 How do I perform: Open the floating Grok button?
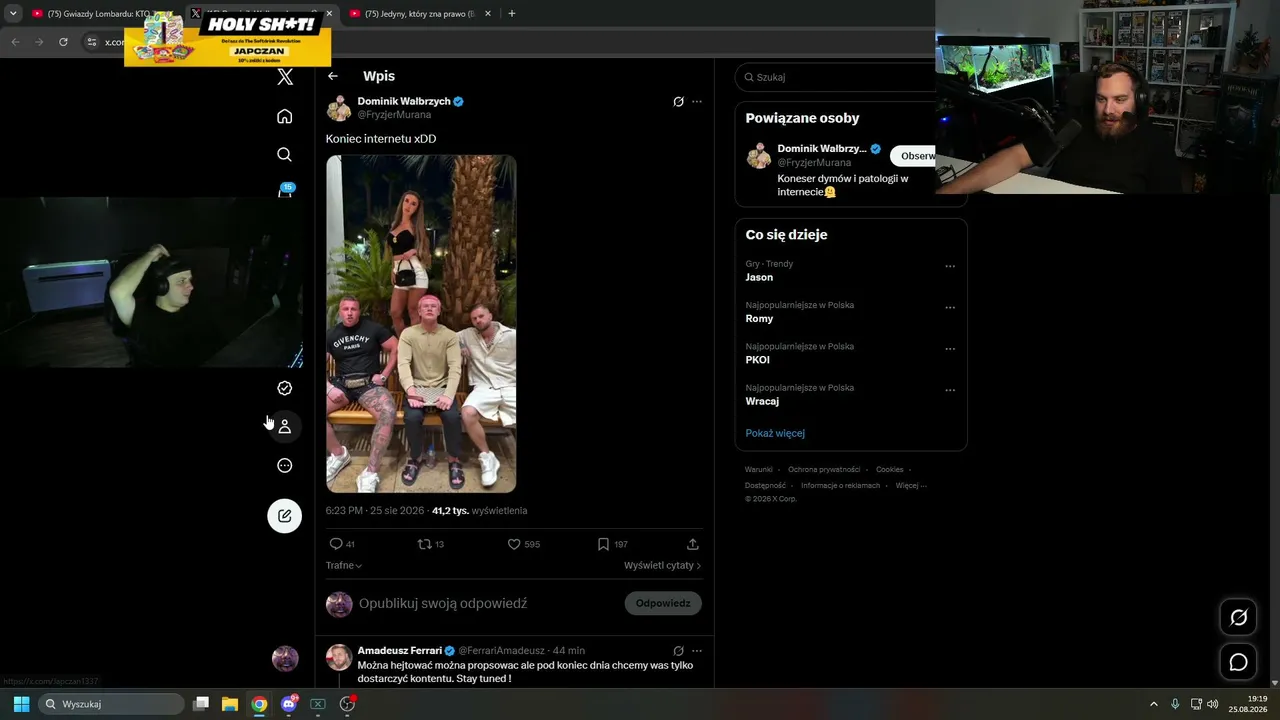pyautogui.click(x=1238, y=618)
